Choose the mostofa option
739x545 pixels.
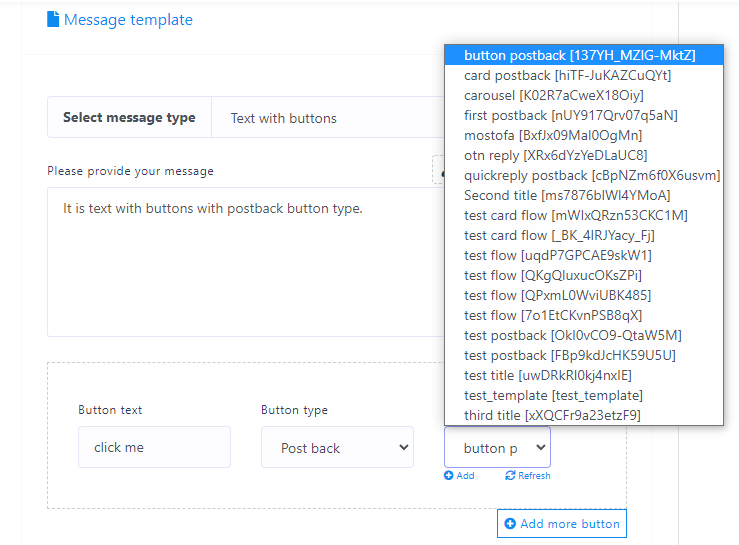tap(553, 135)
